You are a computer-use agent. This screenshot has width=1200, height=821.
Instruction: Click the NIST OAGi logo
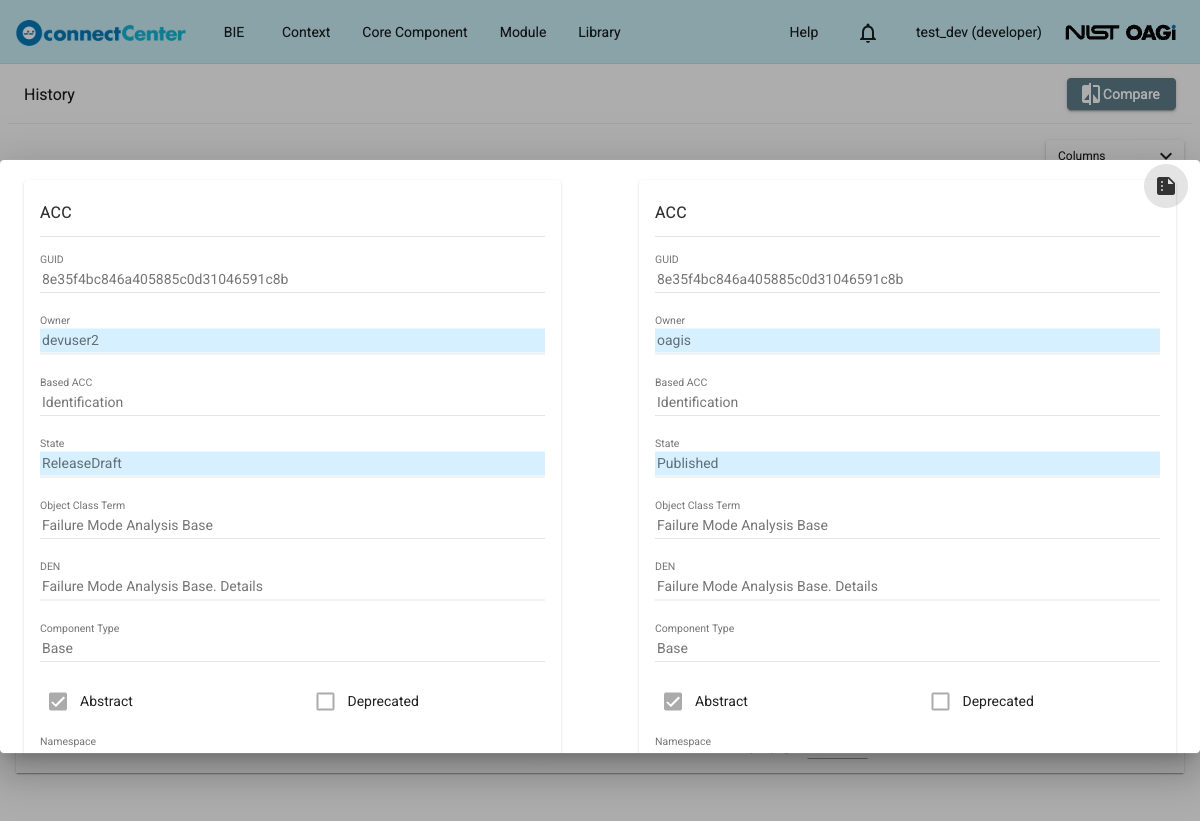[1120, 32]
